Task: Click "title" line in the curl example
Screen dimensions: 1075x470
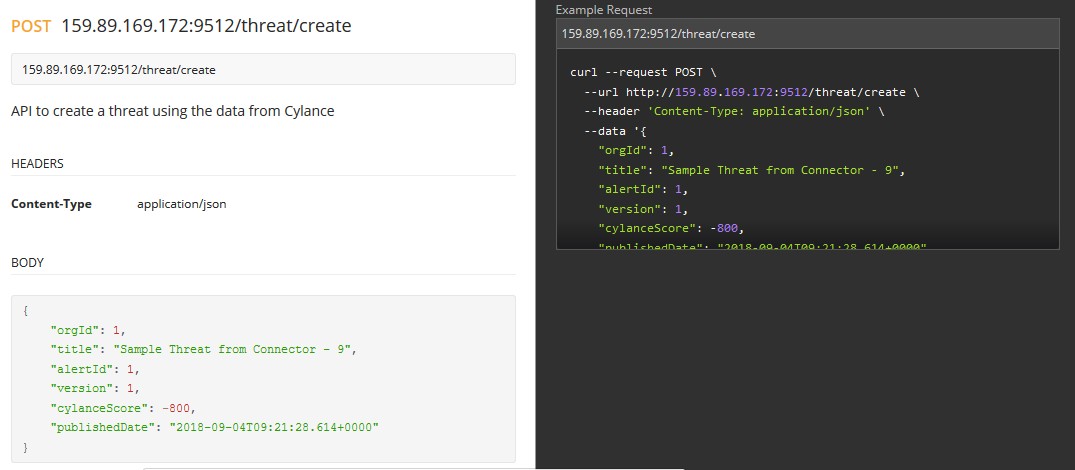Action: (x=752, y=170)
